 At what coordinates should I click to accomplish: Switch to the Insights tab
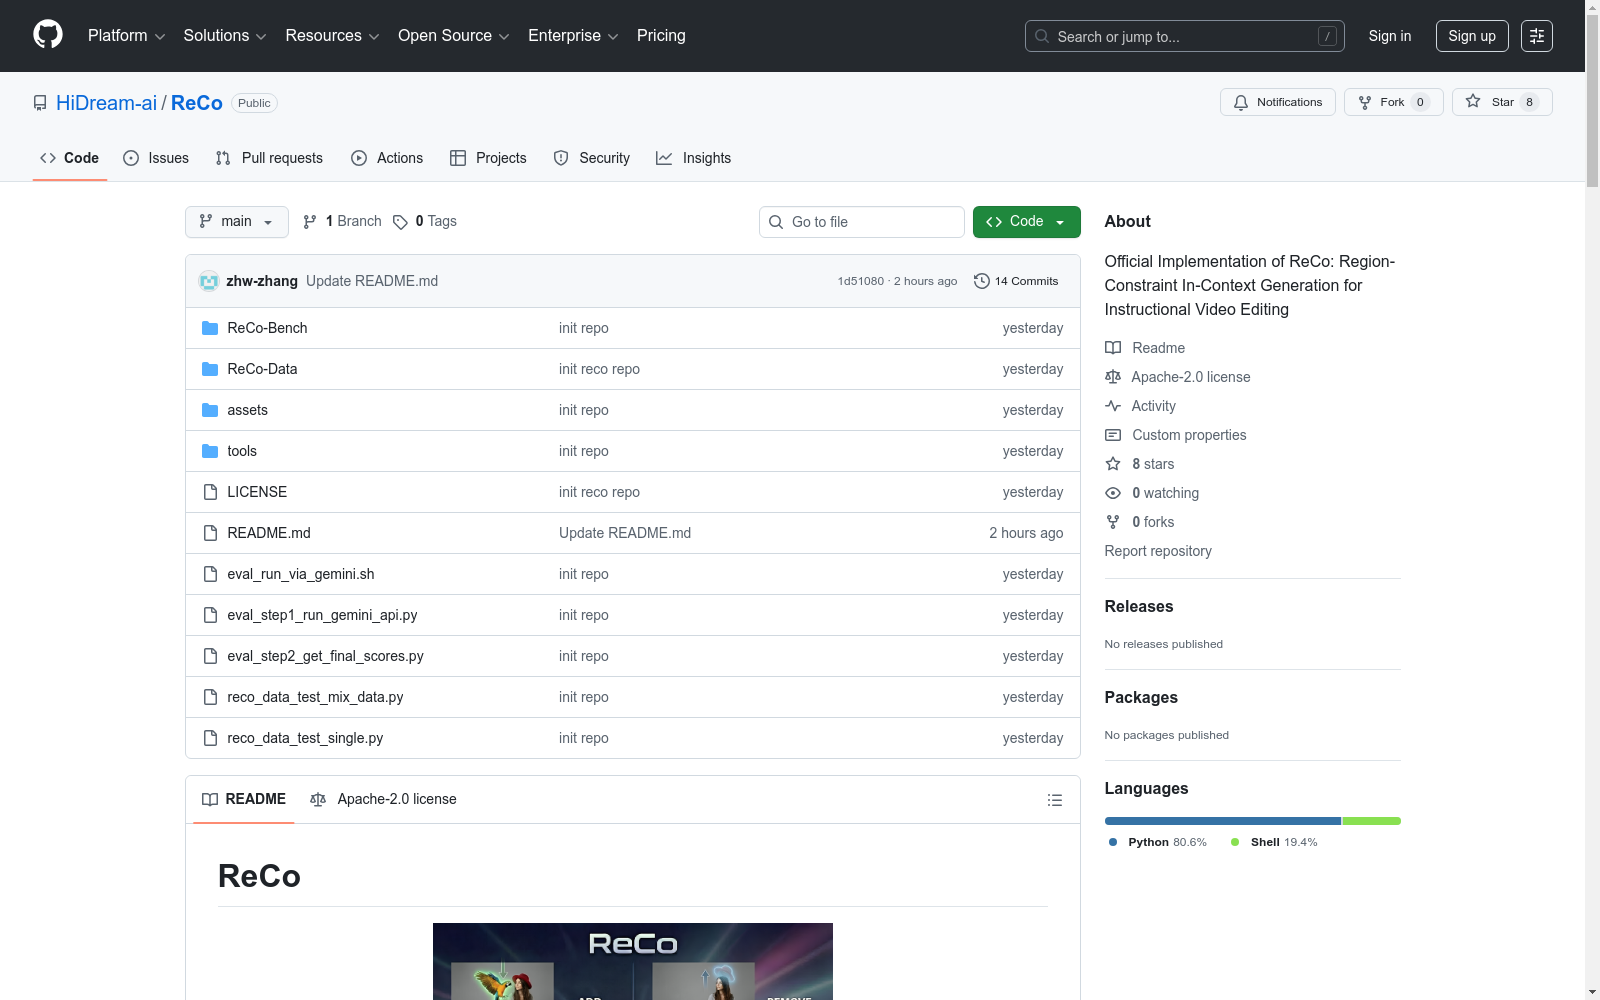pyautogui.click(x=694, y=158)
